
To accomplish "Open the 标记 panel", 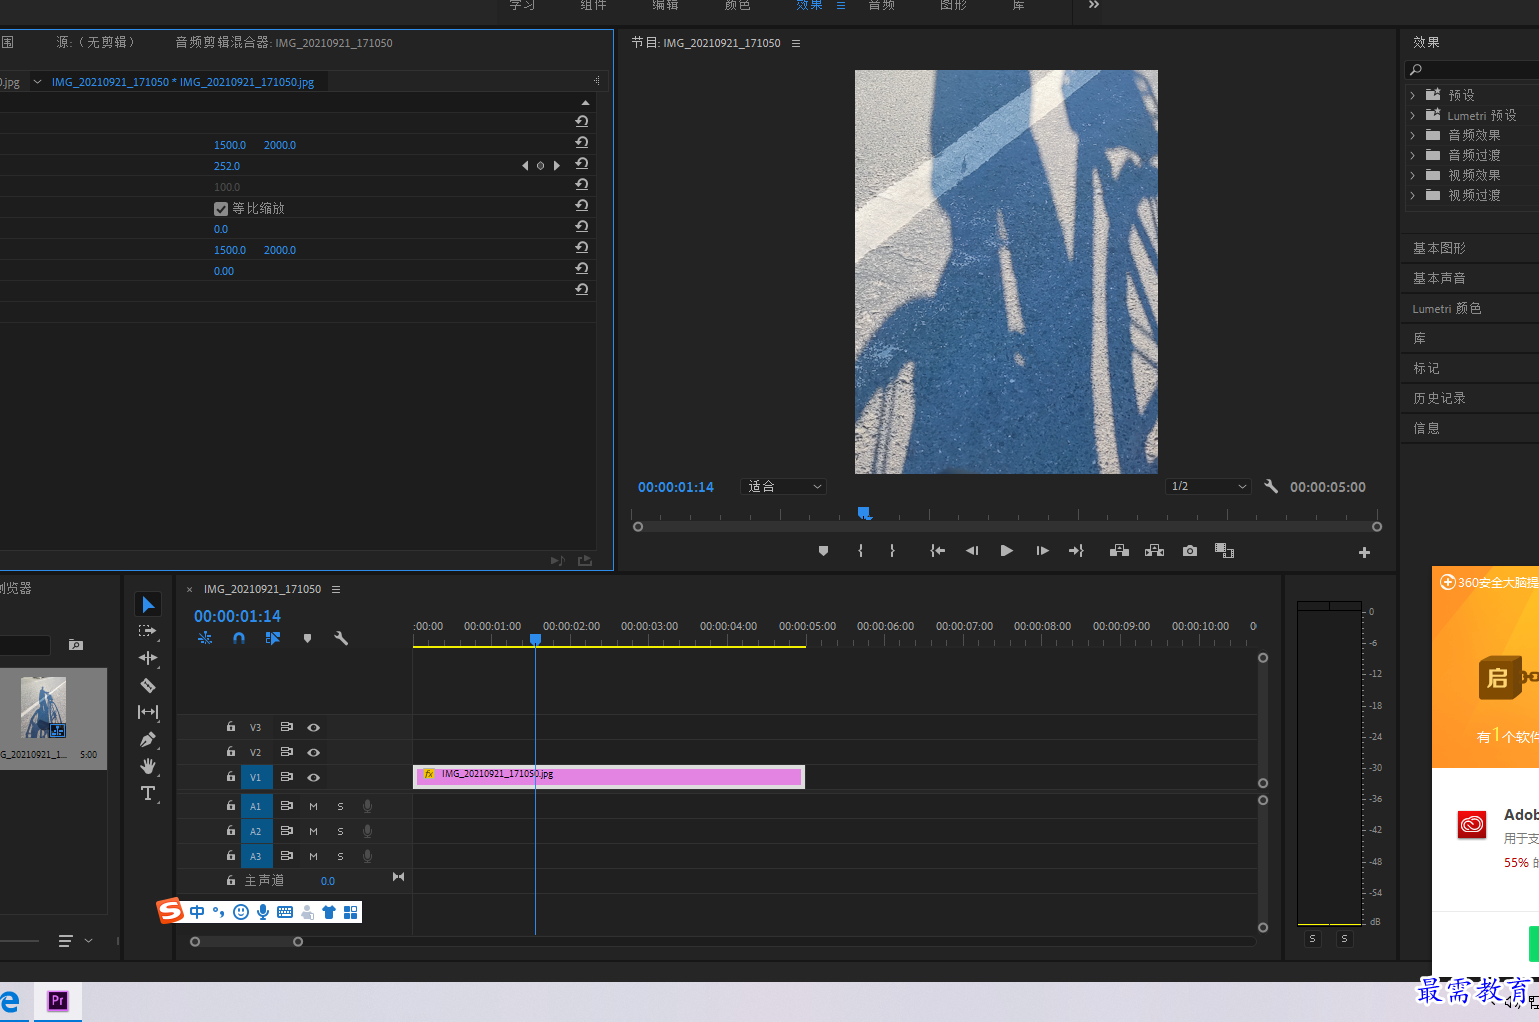I will coord(1426,368).
